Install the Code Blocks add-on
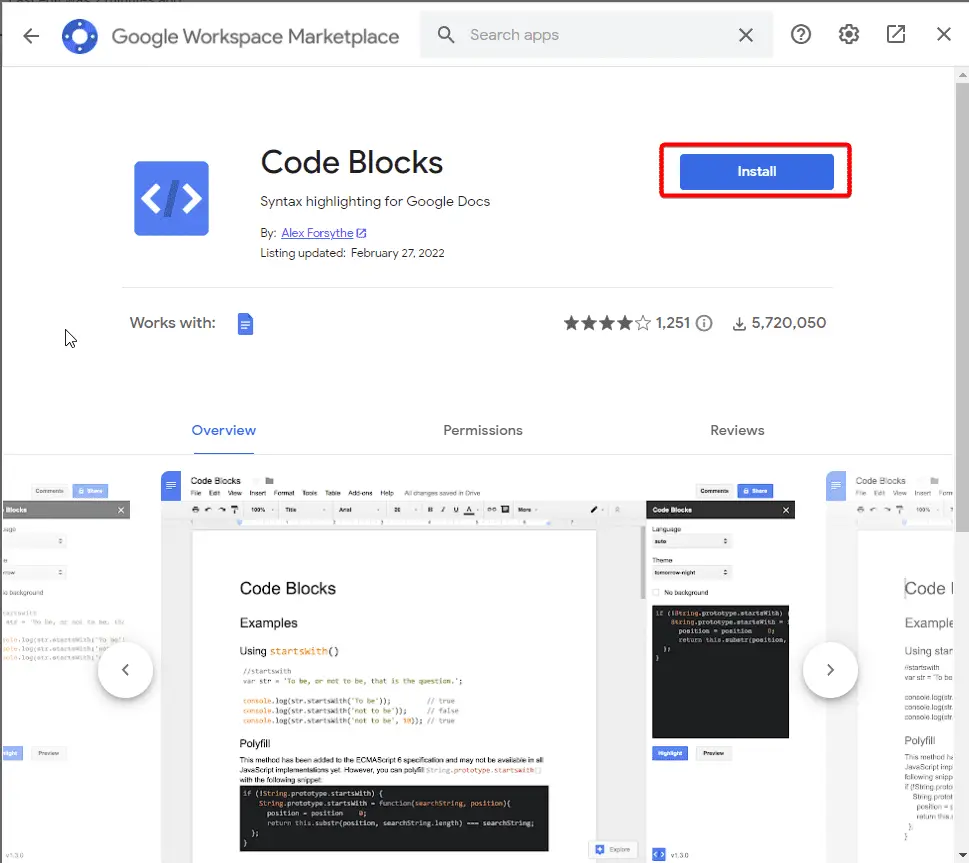 click(756, 171)
